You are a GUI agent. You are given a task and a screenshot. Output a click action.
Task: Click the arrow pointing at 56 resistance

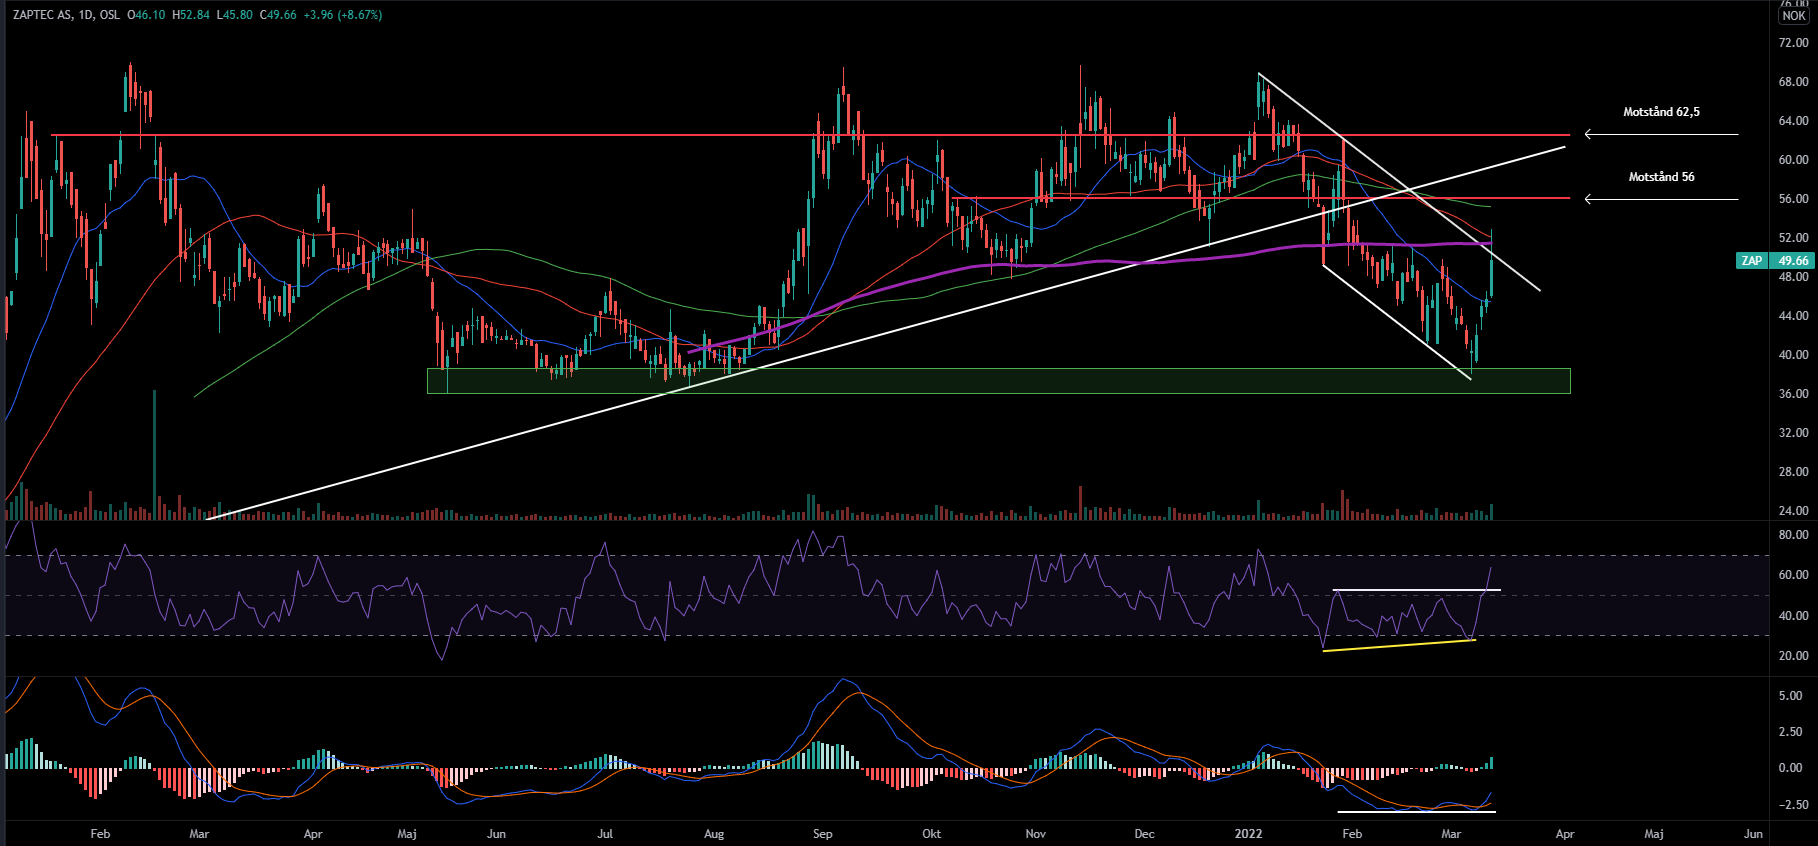pyautogui.click(x=1660, y=199)
